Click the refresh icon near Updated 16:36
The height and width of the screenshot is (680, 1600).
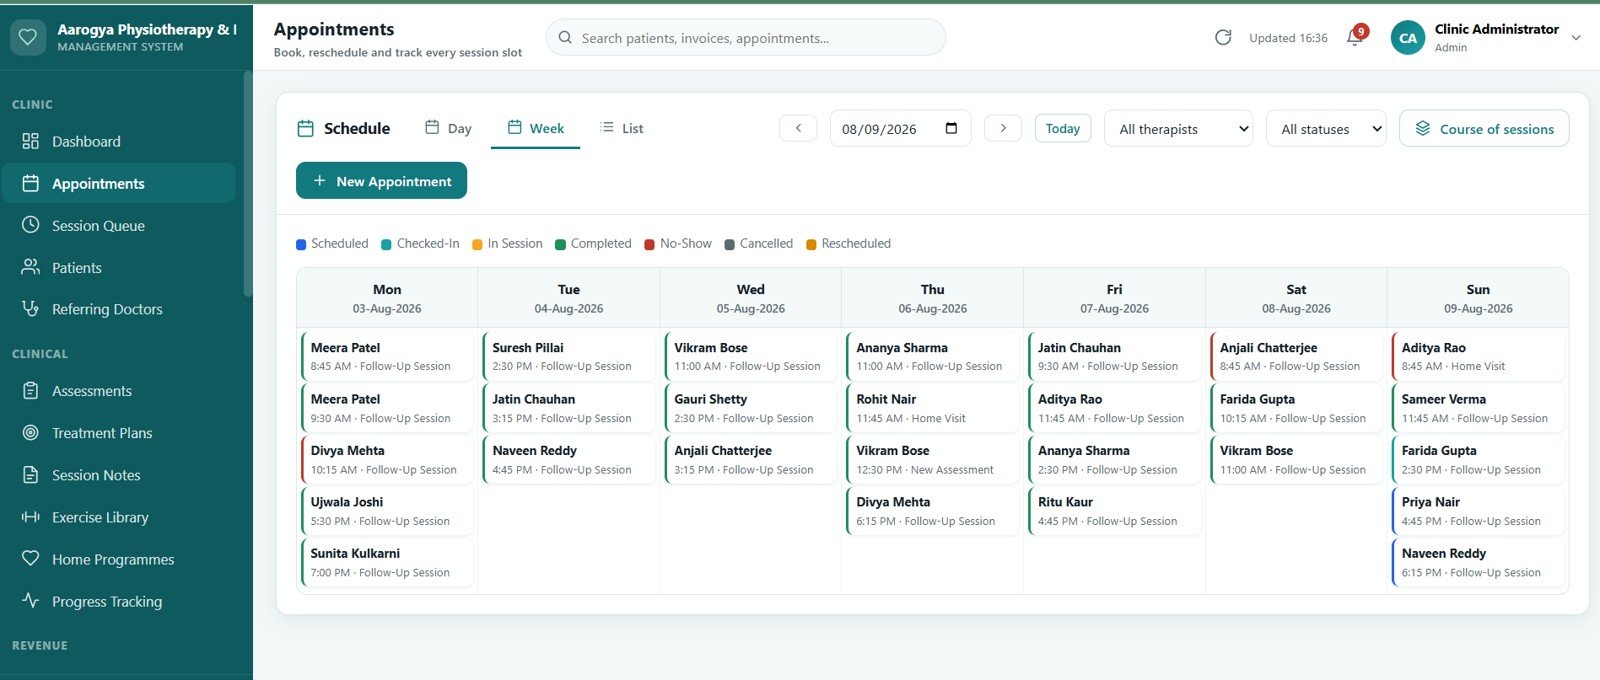[x=1223, y=38]
